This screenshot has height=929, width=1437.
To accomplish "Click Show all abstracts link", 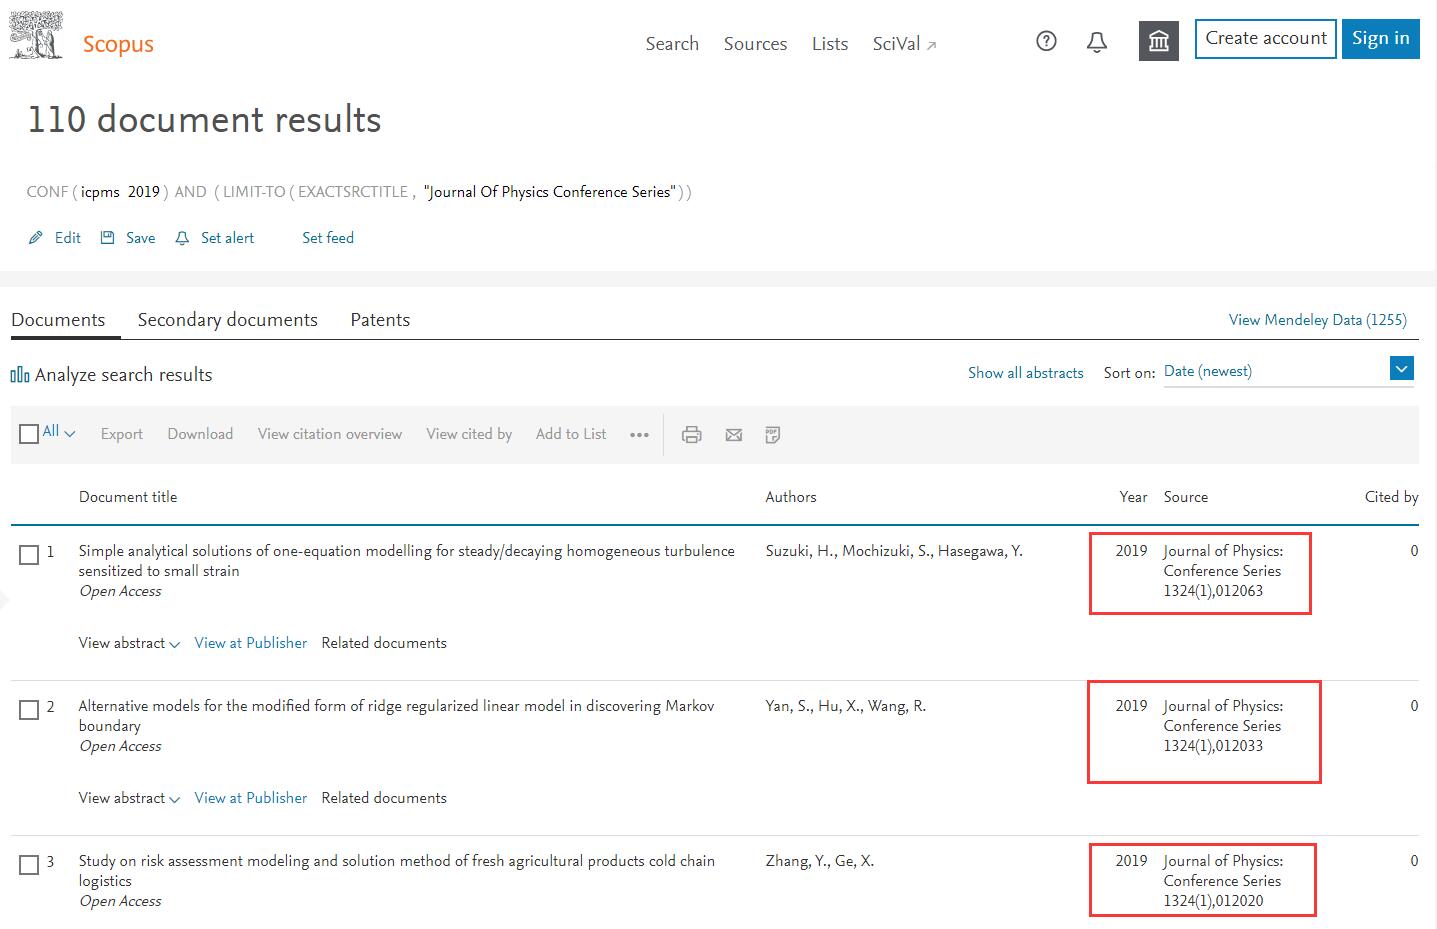I will click(1025, 373).
